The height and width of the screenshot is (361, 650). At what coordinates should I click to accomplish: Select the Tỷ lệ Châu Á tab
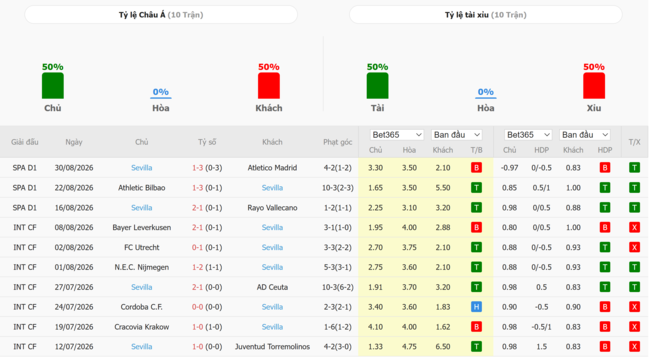click(x=161, y=15)
